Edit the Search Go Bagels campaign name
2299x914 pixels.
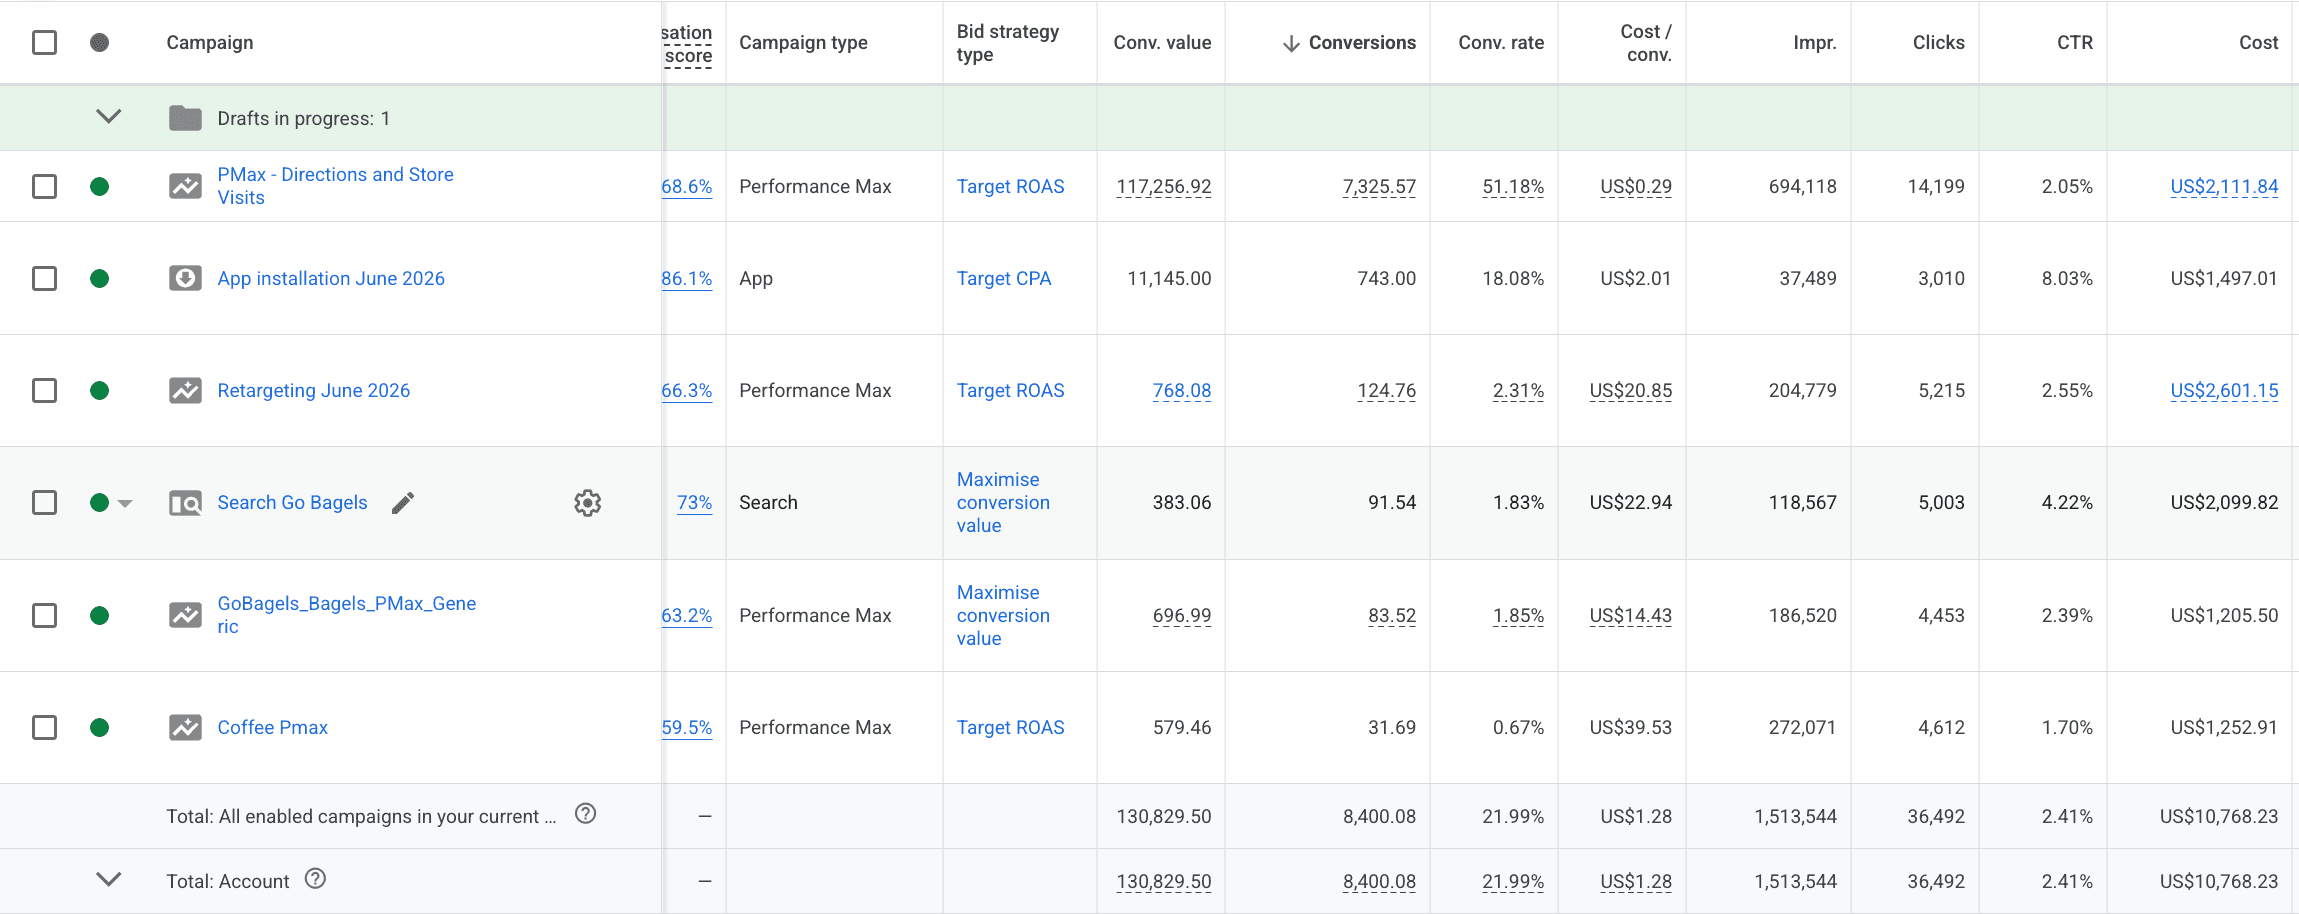click(403, 503)
